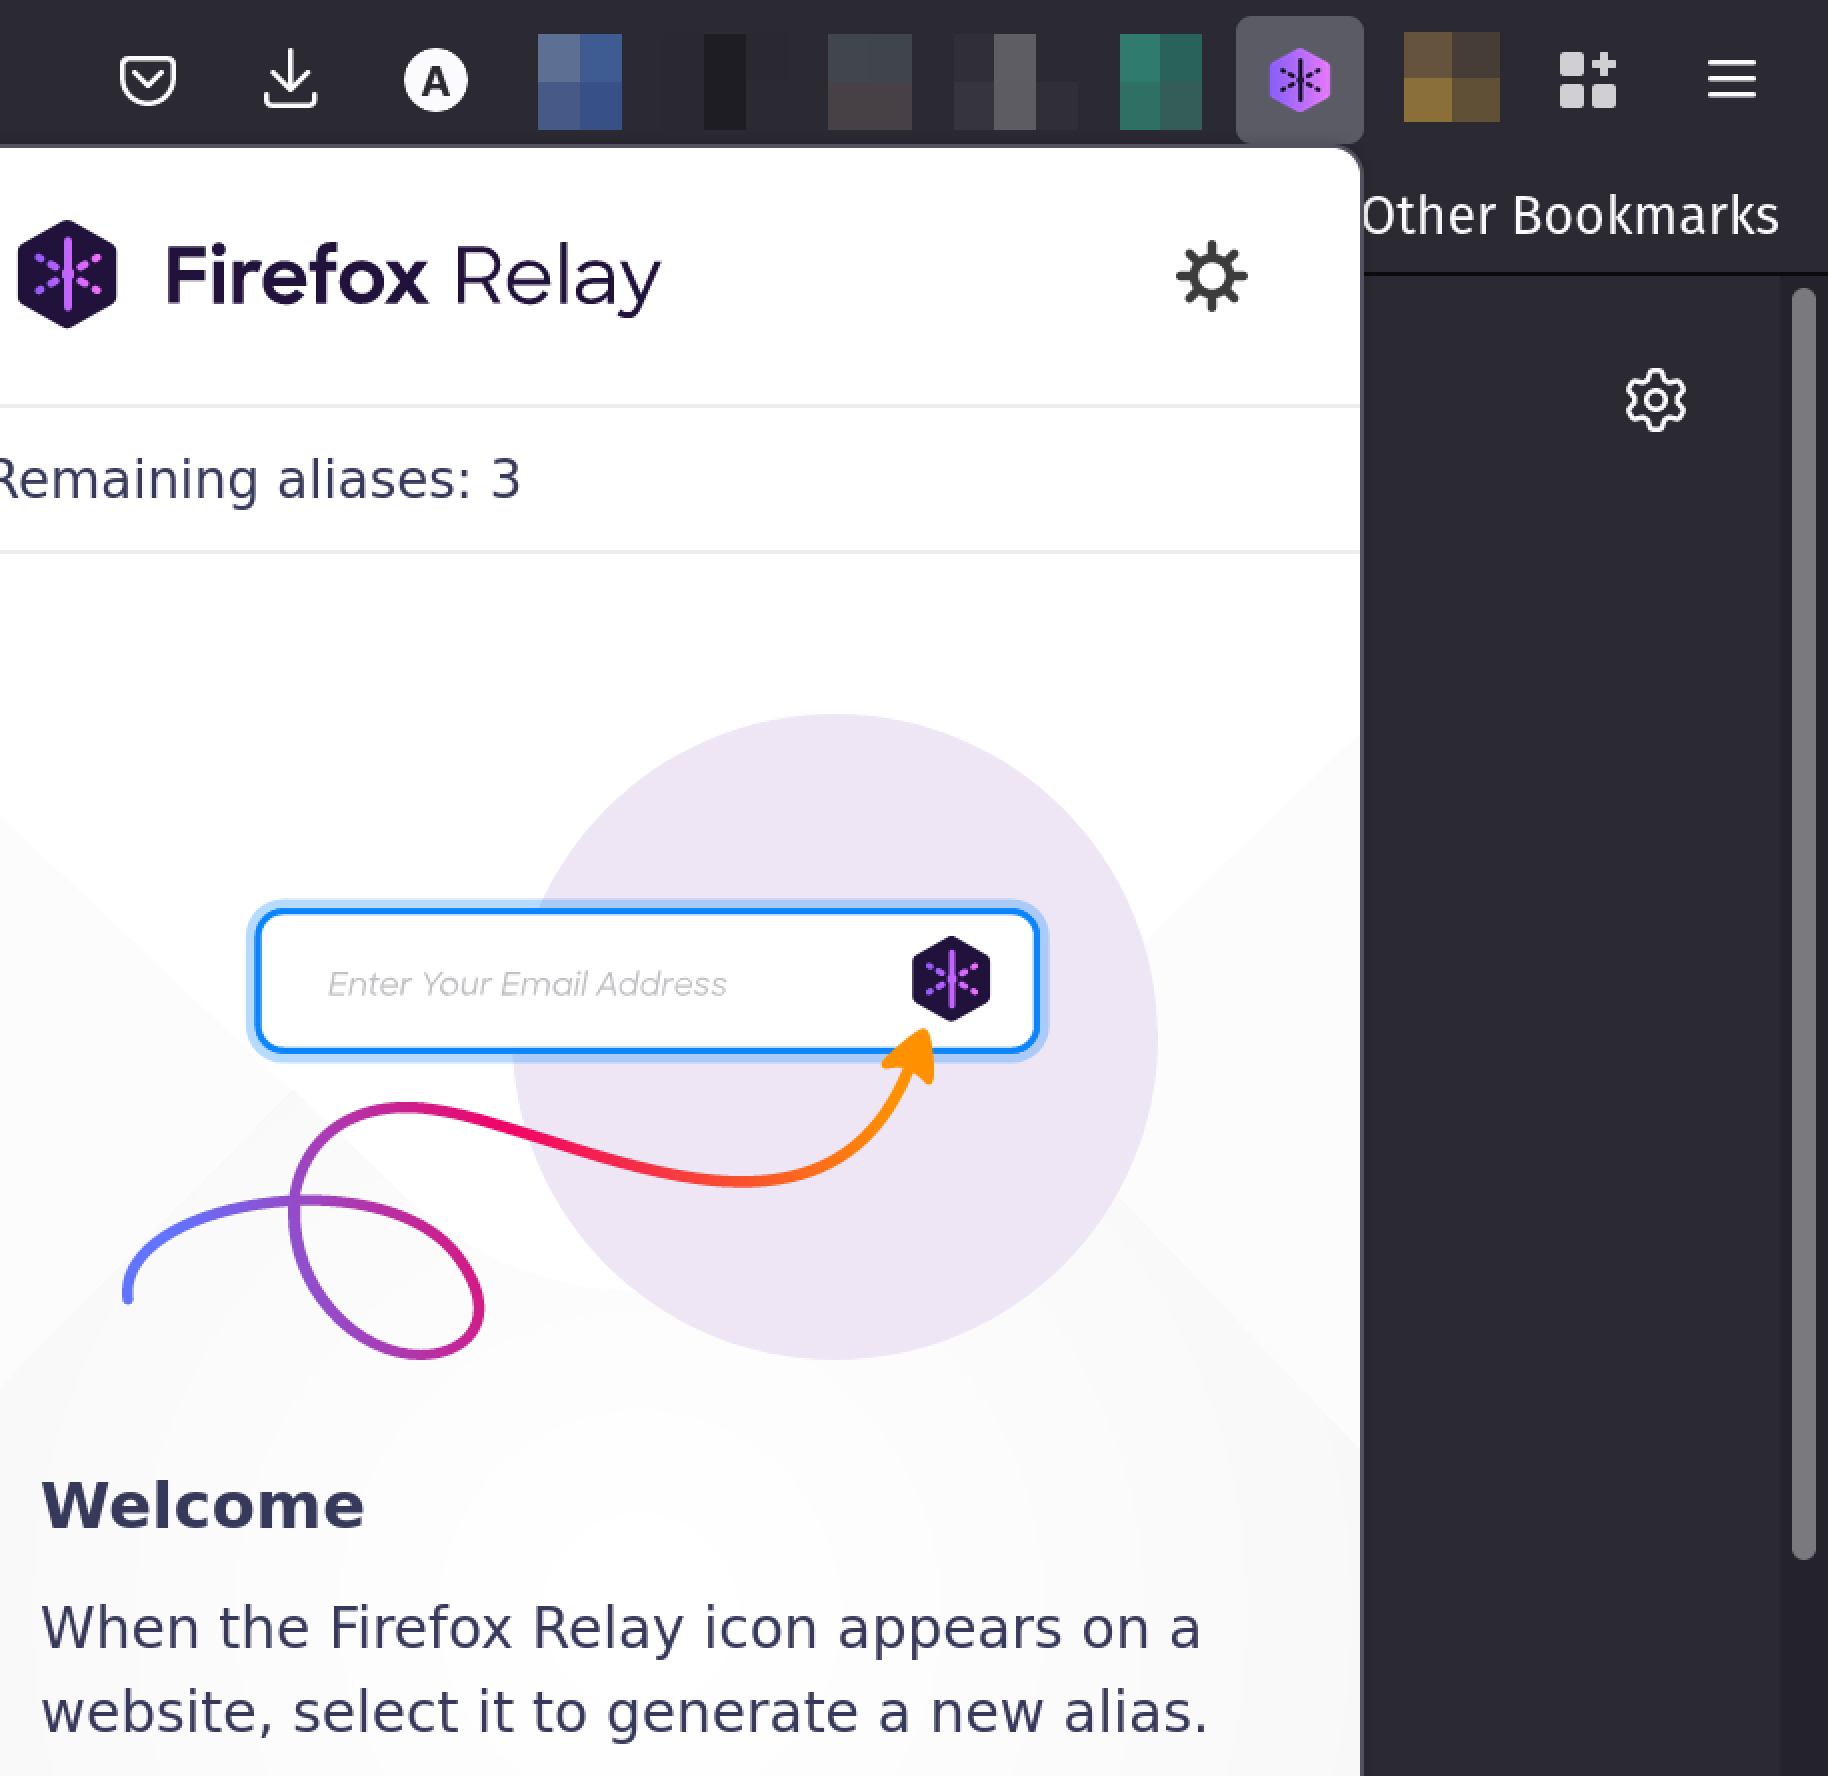This screenshot has width=1828, height=1776.
Task: Click the settings gear in the sidebar
Action: point(1656,400)
